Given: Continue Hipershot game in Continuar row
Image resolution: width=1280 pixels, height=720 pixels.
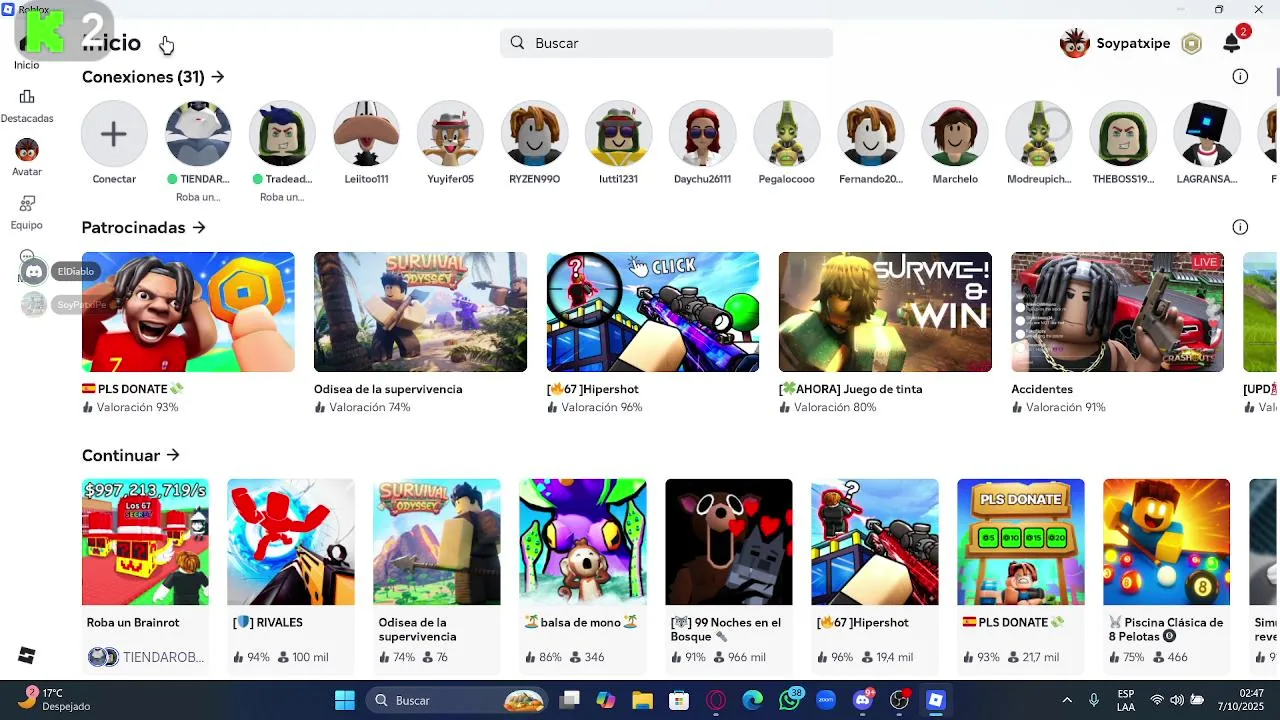Looking at the screenshot, I should pos(875,542).
